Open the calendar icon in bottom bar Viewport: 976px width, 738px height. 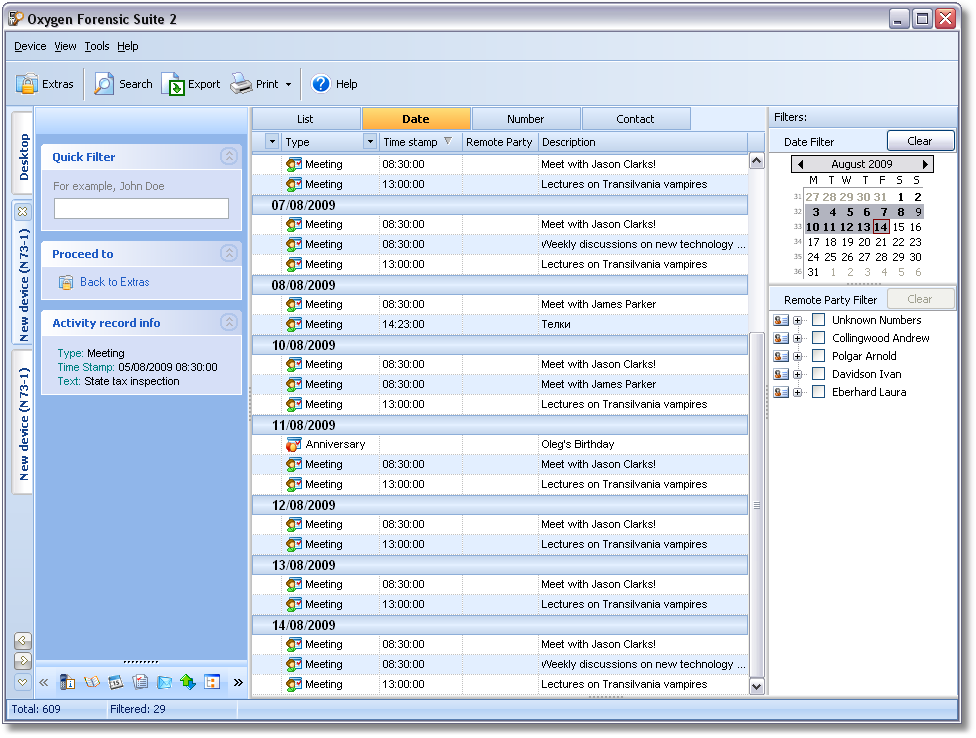coord(116,682)
